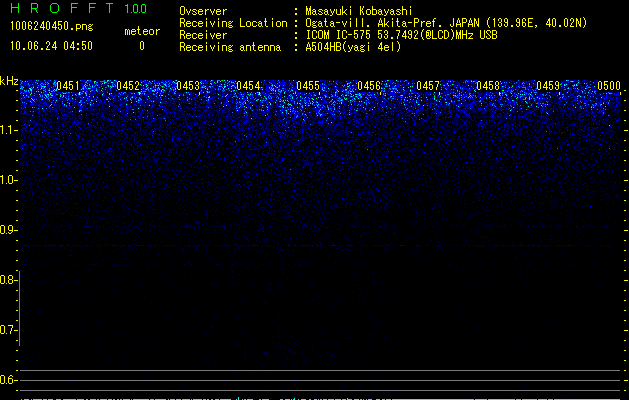629x400 pixels.
Task: Click the Ogata-vill. Akita-Pref. JAPAN location text
Action: (446, 23)
